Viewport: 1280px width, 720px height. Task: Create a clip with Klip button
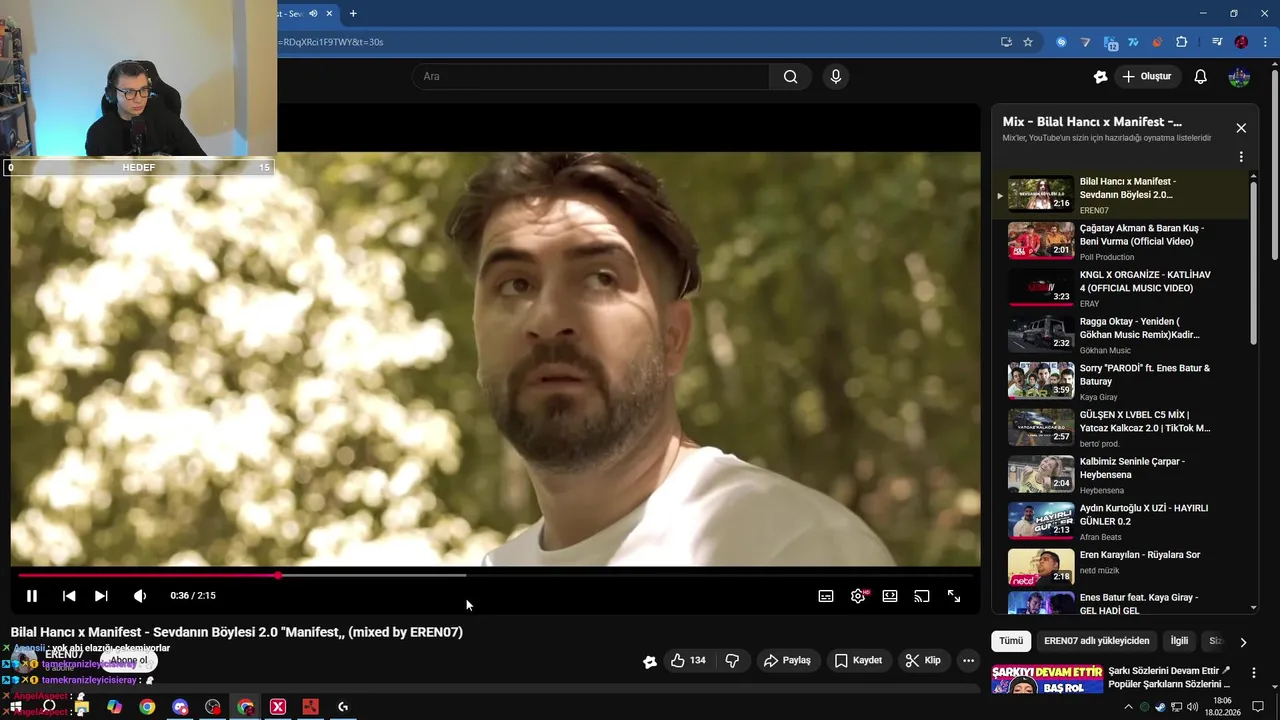[923, 661]
